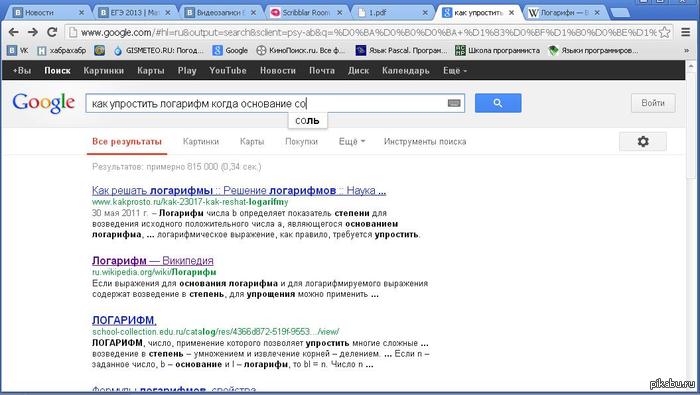Open the Chrome menu icon
The width and height of the screenshot is (700, 395).
point(686,32)
